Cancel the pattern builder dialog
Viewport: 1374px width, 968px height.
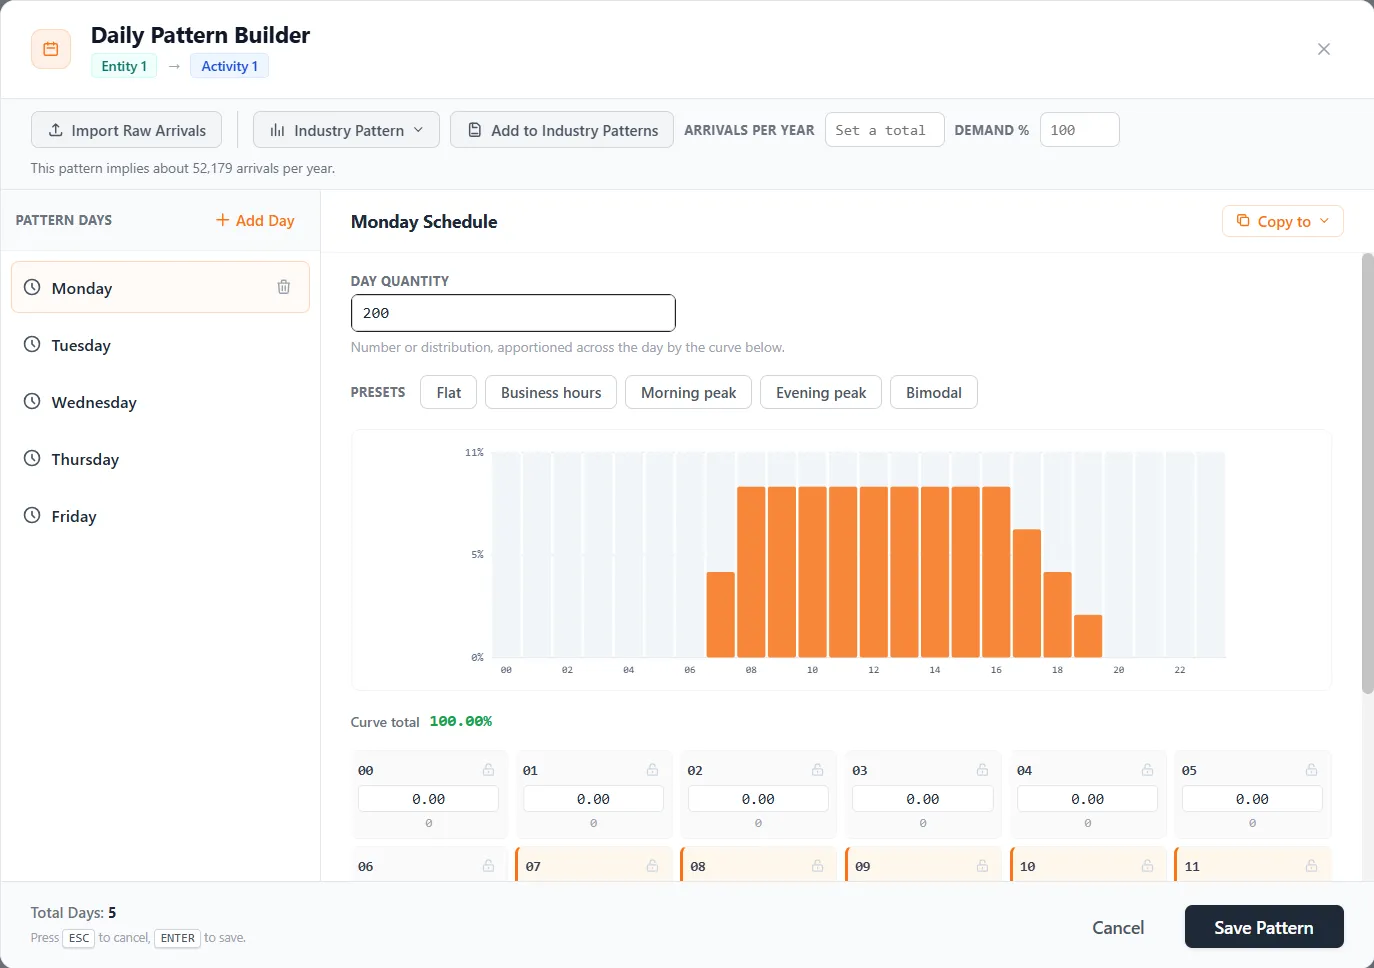tap(1118, 927)
